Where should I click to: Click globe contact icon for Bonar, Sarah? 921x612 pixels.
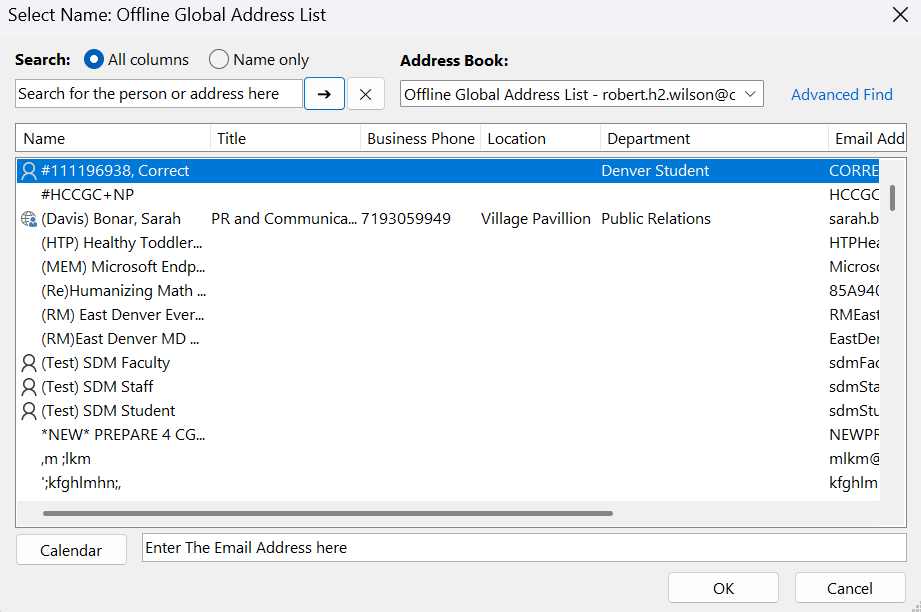28,219
